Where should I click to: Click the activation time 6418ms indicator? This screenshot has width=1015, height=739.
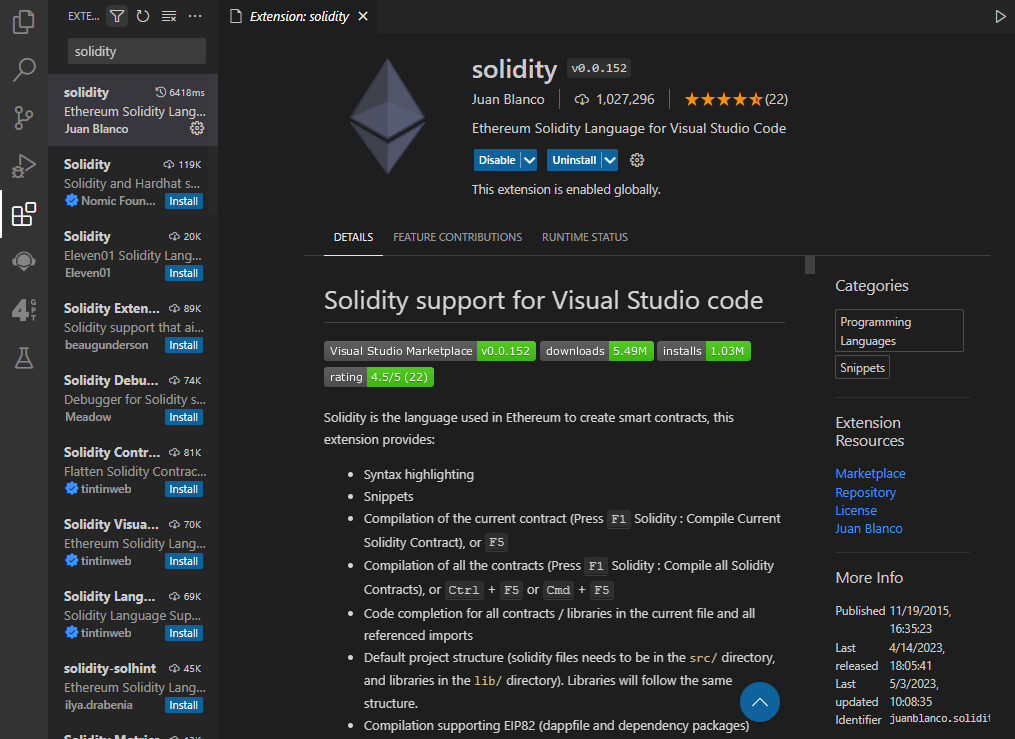pyautogui.click(x=180, y=93)
